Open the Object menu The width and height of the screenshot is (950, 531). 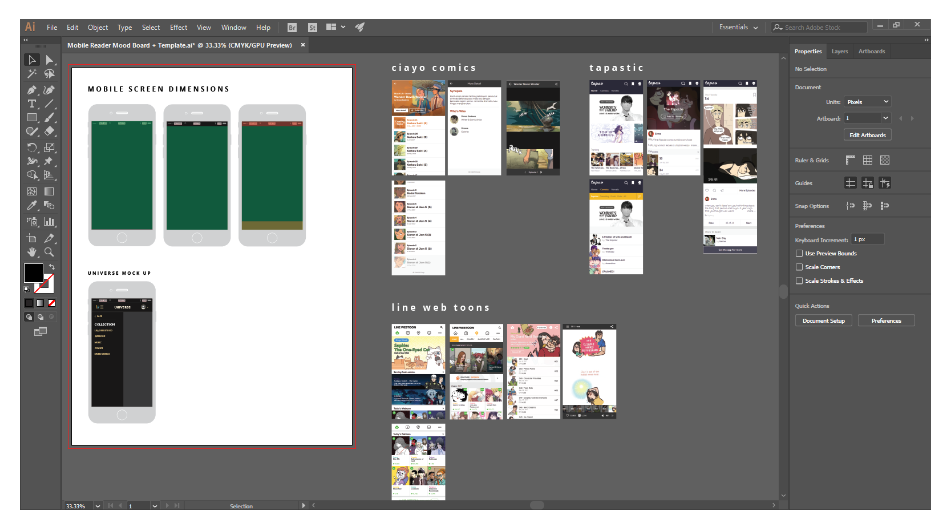coord(98,27)
